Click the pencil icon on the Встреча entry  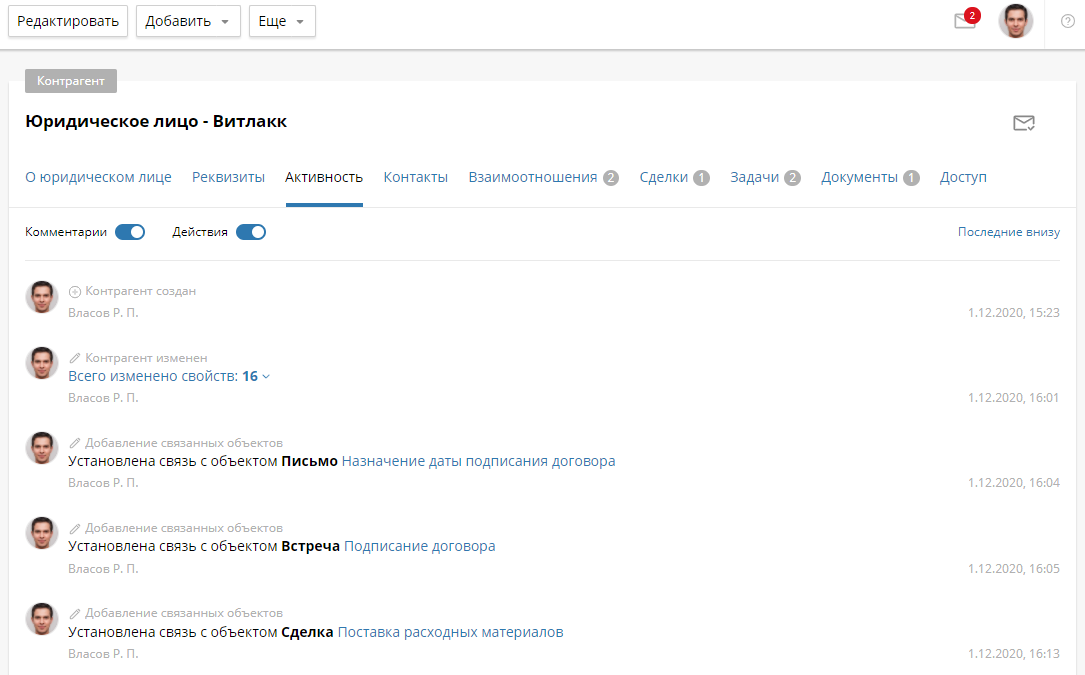75,528
